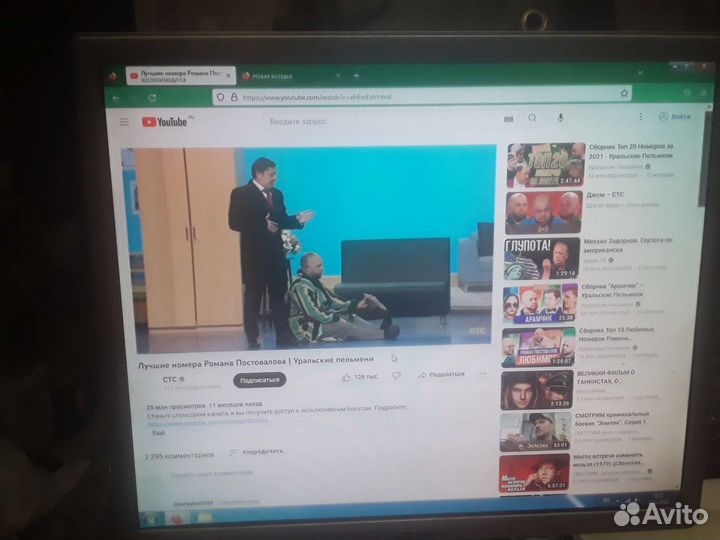
Task: Expand description with Ещё link
Action: [158, 433]
